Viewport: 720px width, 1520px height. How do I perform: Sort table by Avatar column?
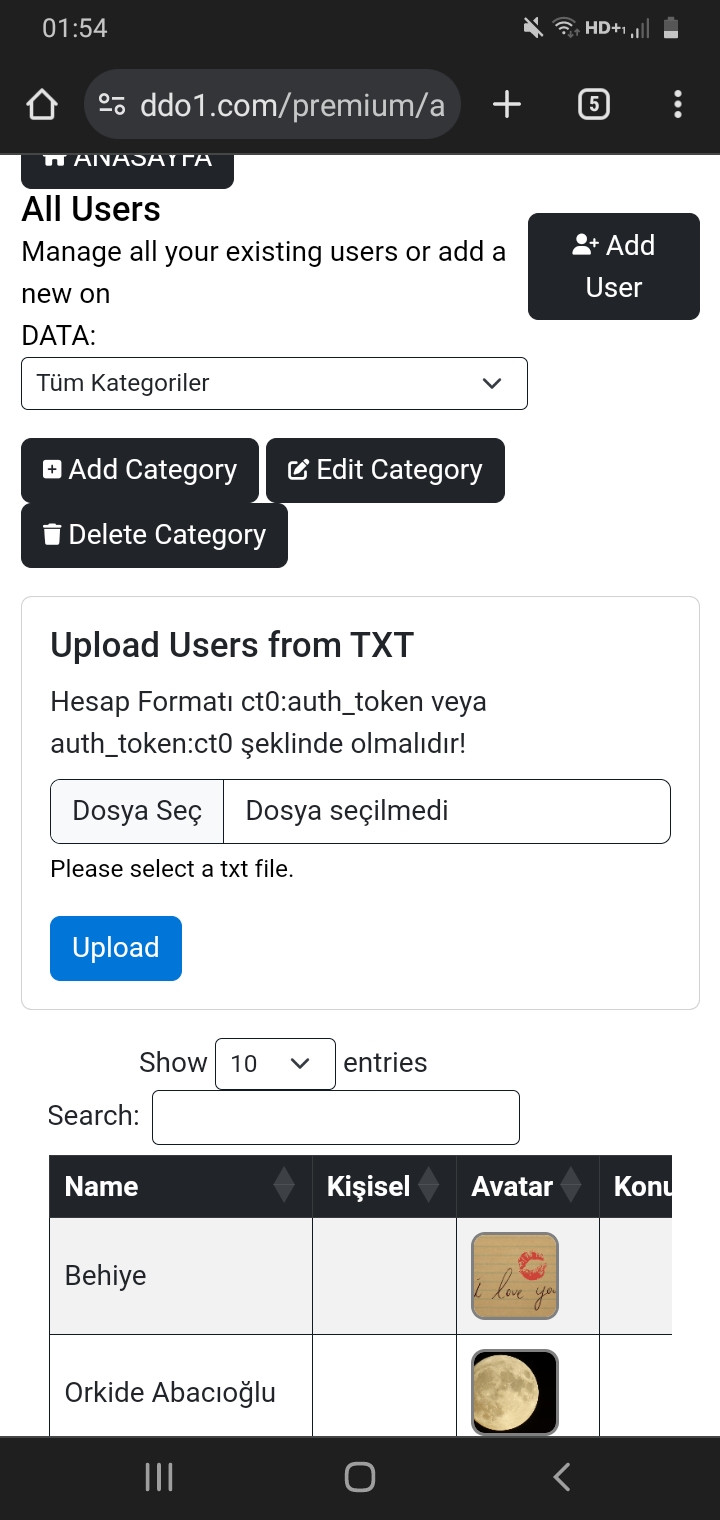pyautogui.click(x=528, y=1186)
